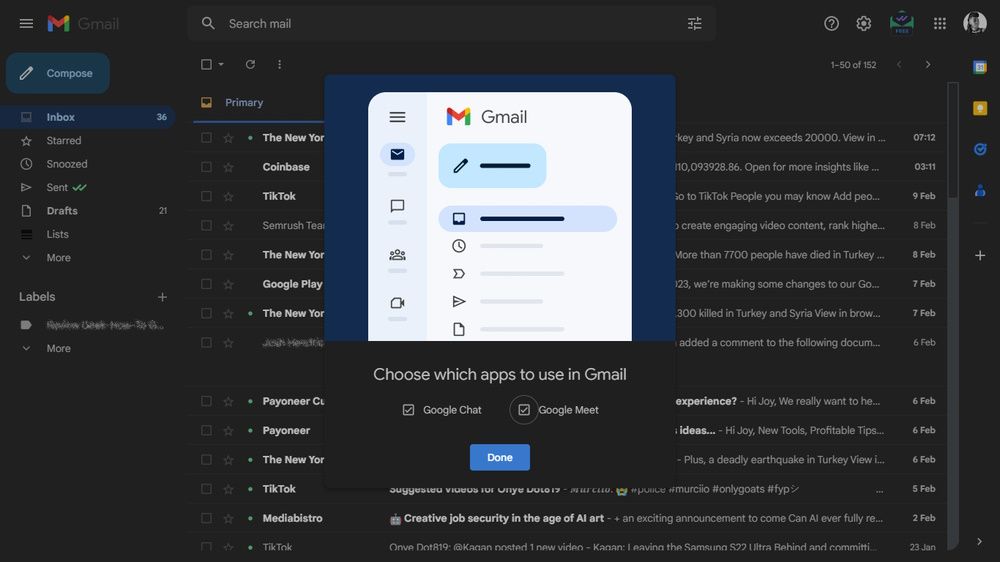Open the main menu hamburger icon
The height and width of the screenshot is (562, 1000).
pos(26,24)
